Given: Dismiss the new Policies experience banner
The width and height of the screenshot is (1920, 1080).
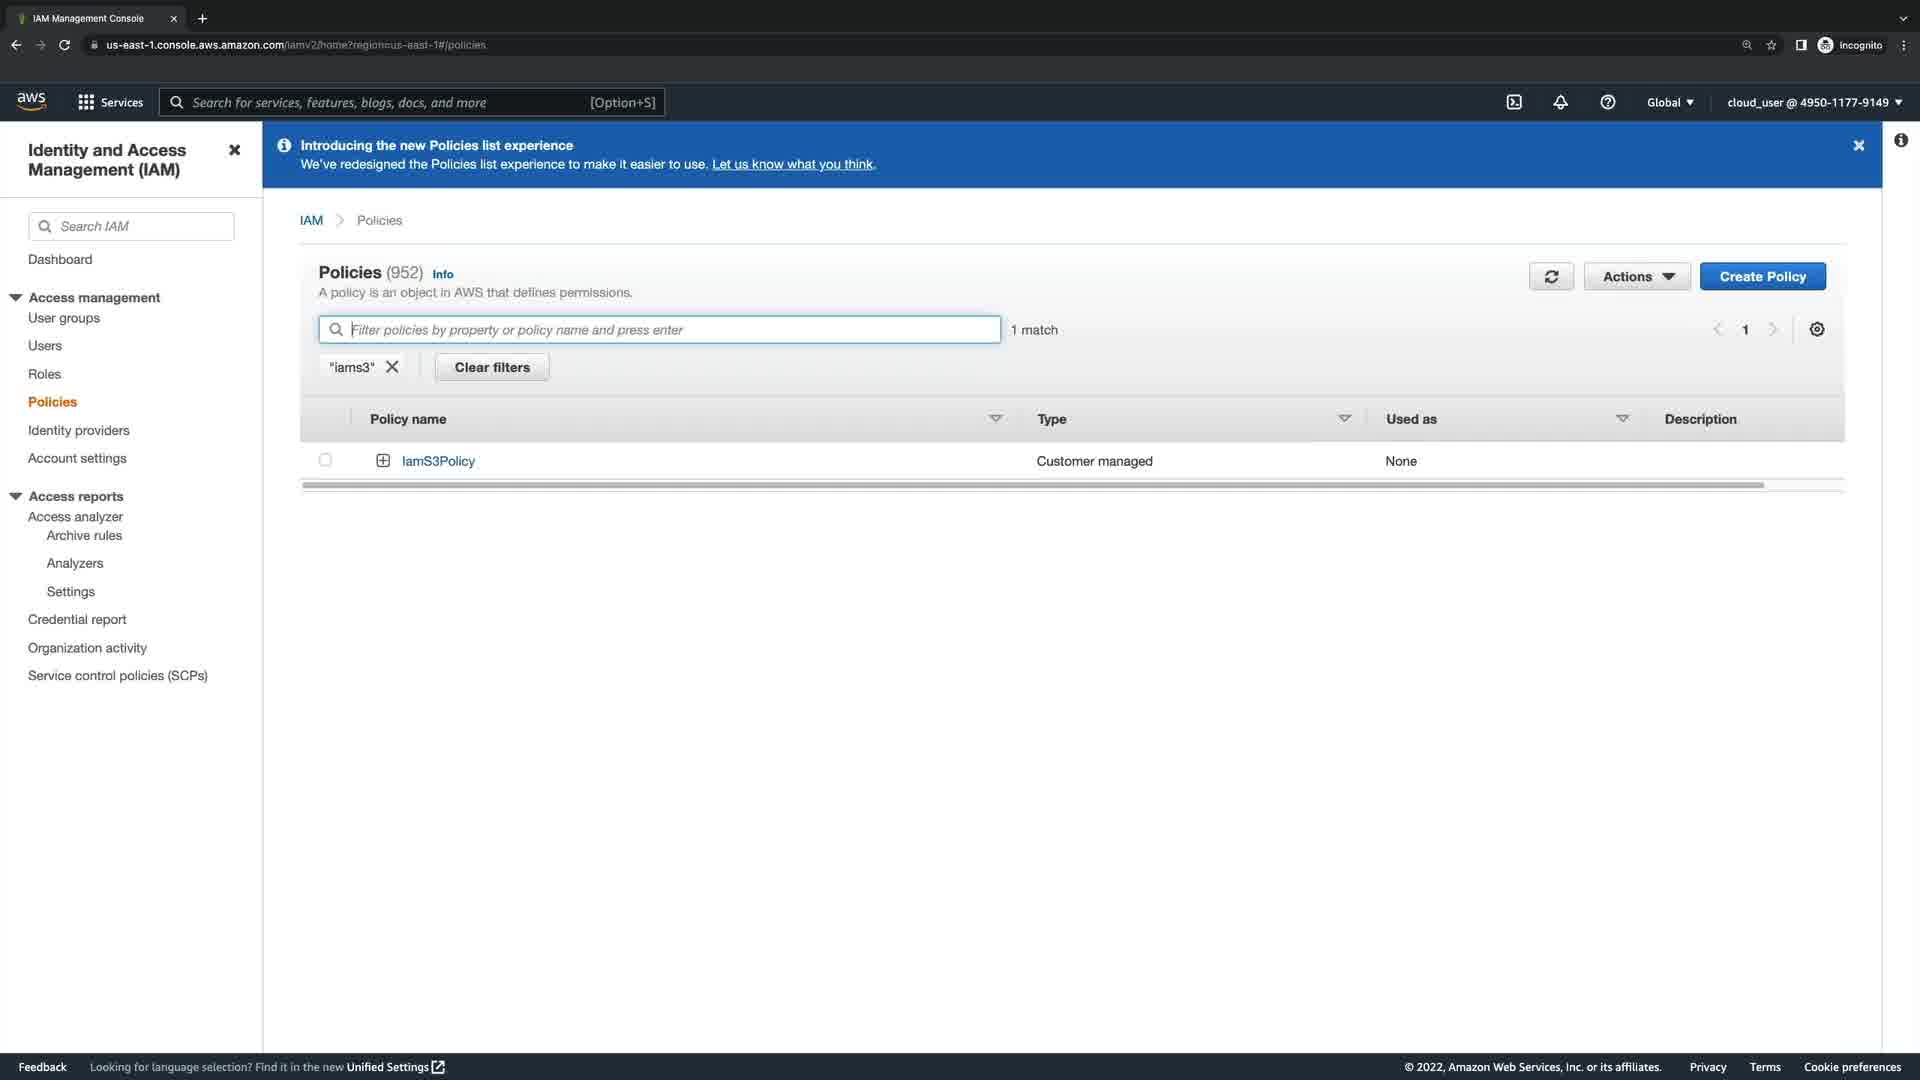Looking at the screenshot, I should pos(1858,146).
